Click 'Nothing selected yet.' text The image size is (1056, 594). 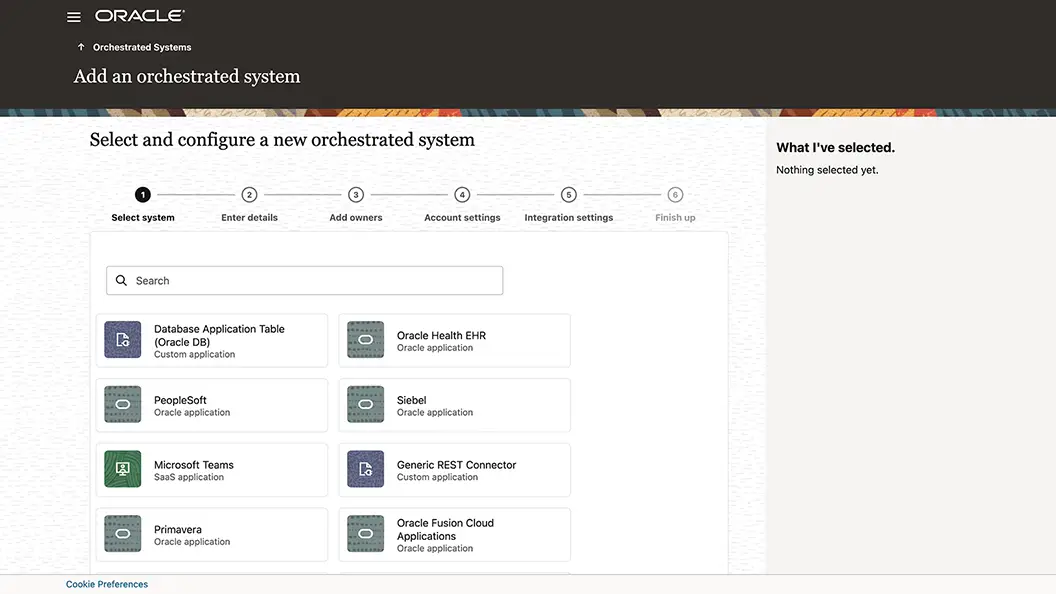pos(827,170)
